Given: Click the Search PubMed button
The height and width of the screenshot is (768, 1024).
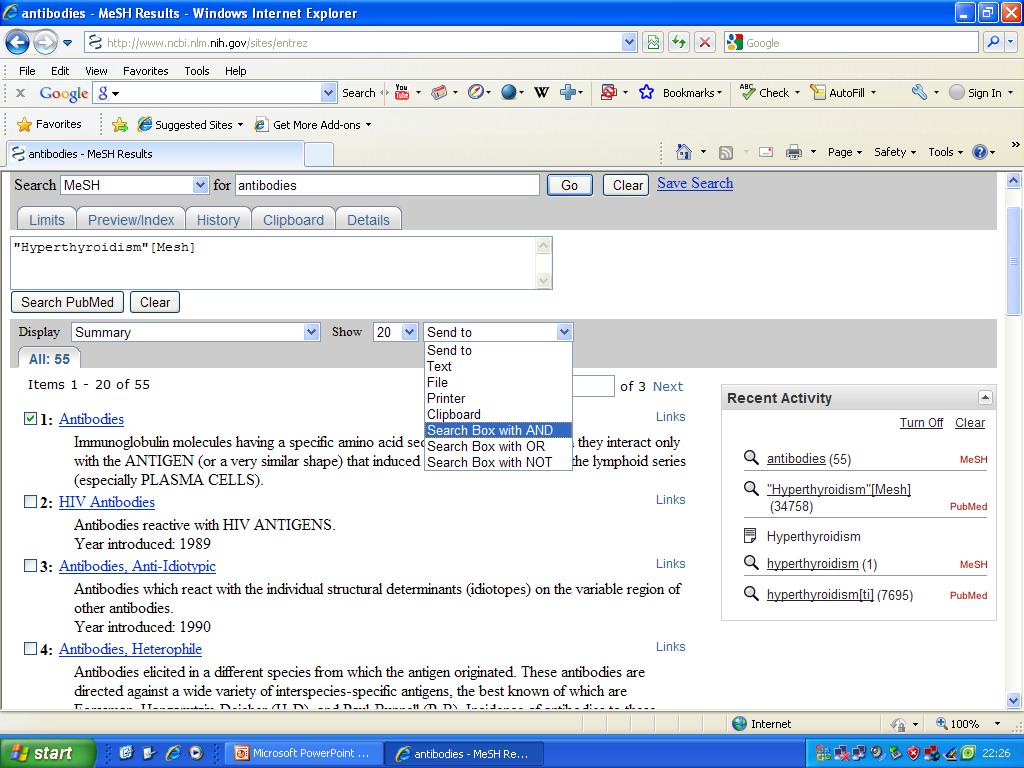Looking at the screenshot, I should tap(67, 302).
